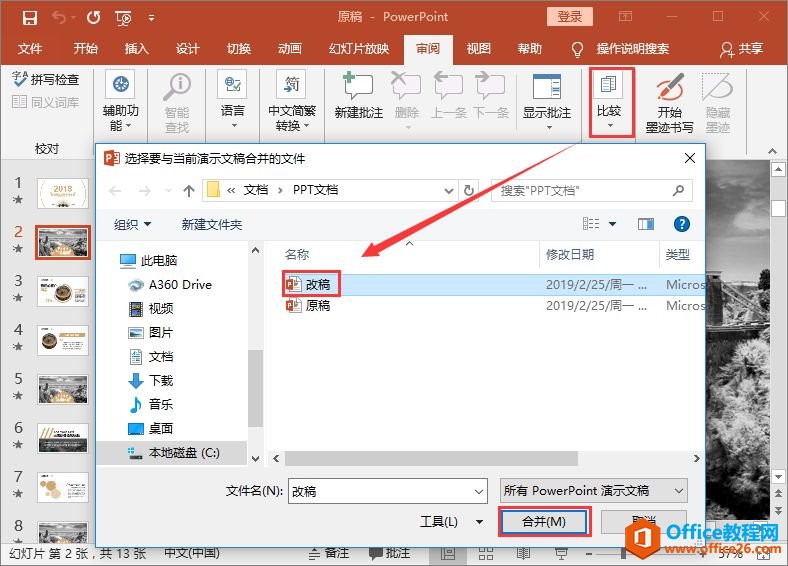
Task: Switch to the 帮助 ribbon tab
Action: pos(530,49)
